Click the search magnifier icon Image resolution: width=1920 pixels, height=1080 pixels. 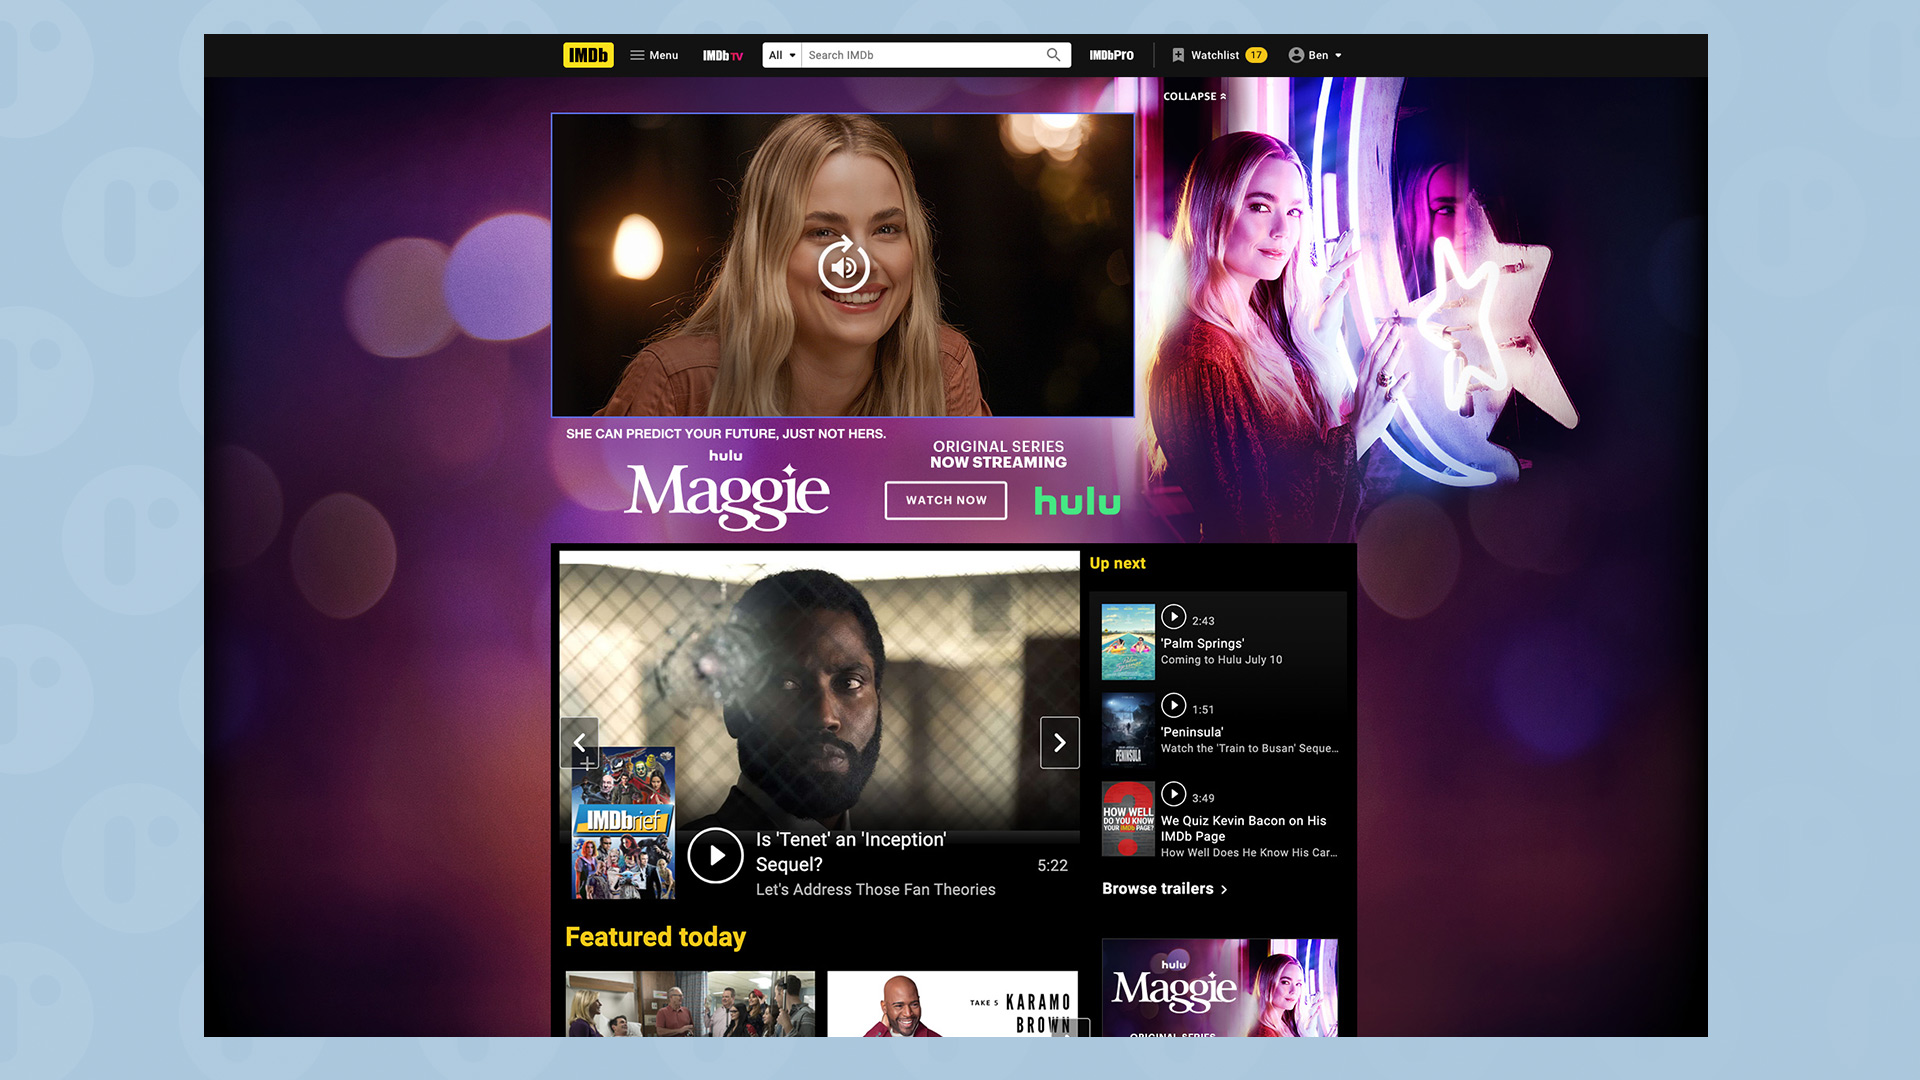[x=1053, y=55]
